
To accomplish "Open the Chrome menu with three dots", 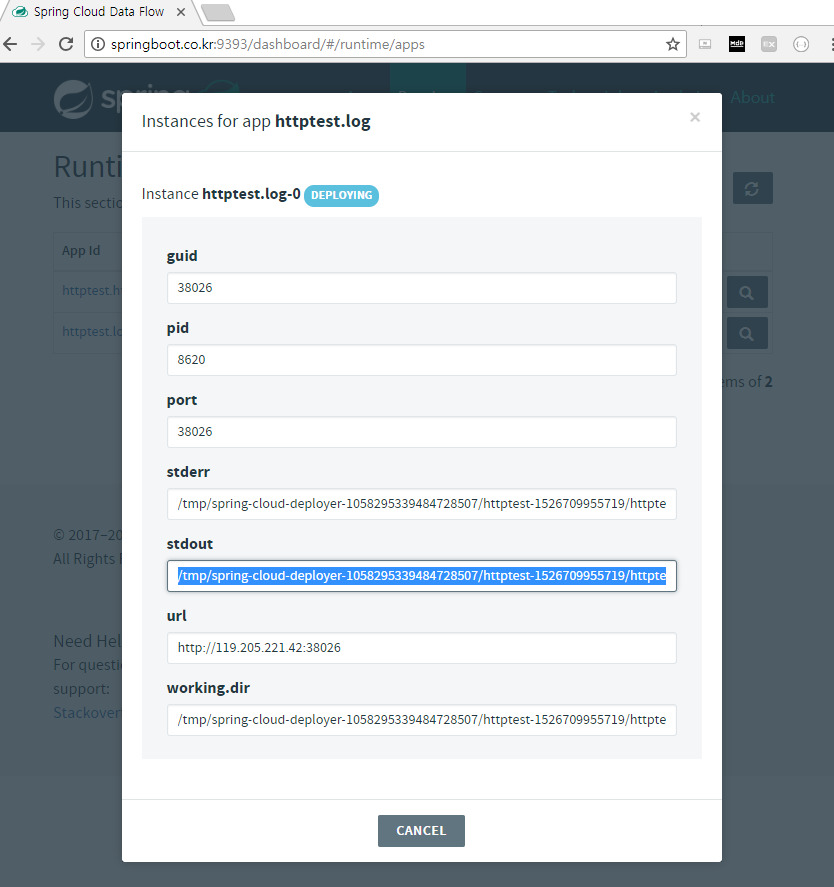I will coord(827,44).
